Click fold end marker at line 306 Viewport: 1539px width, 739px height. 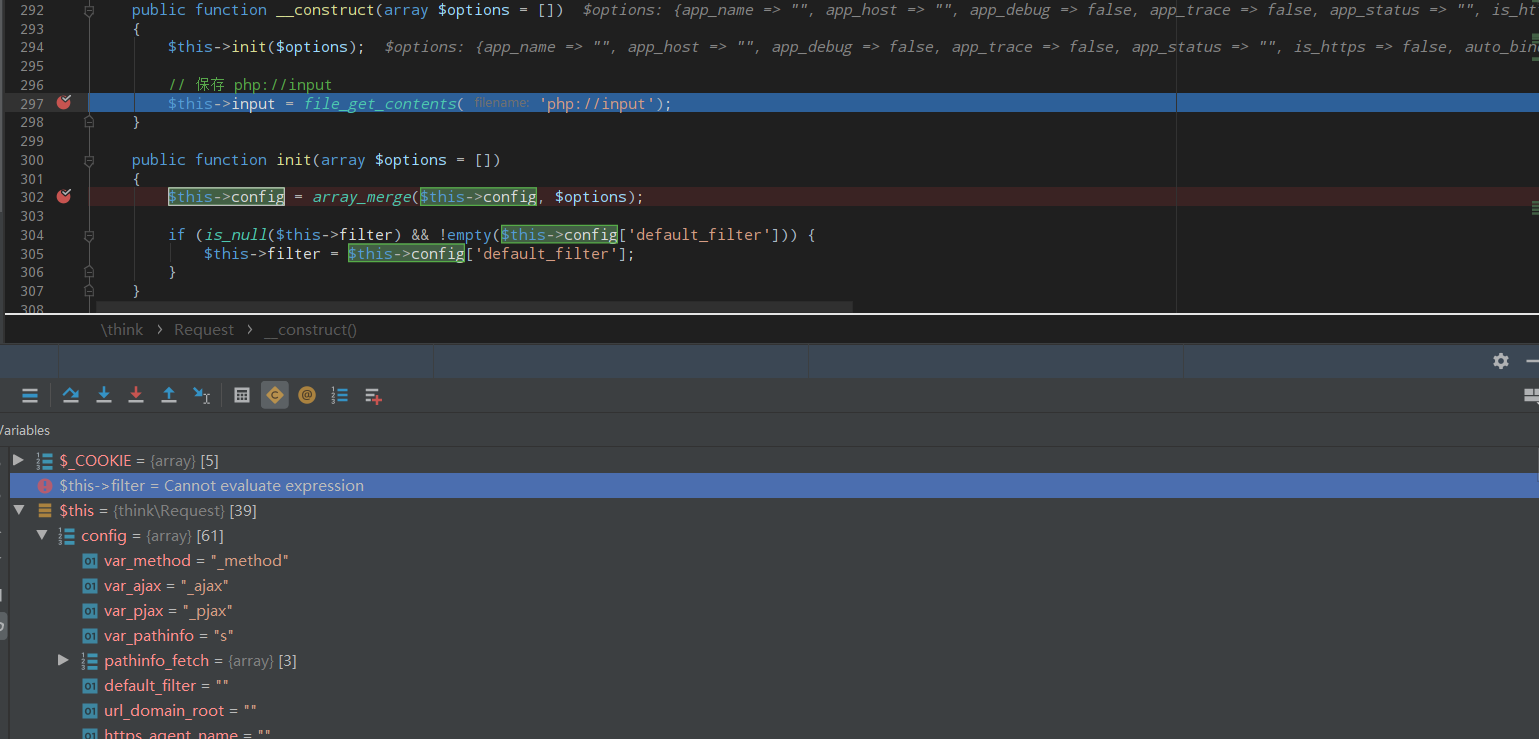[x=89, y=272]
